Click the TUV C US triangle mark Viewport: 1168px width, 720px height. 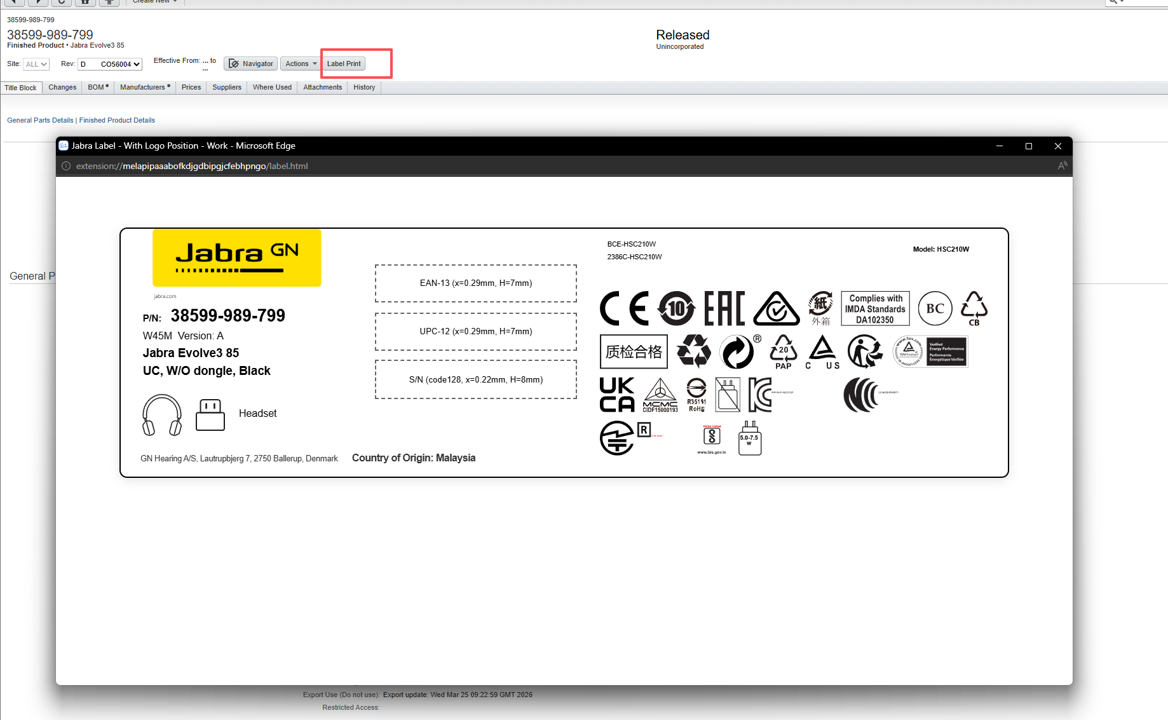[x=822, y=351]
